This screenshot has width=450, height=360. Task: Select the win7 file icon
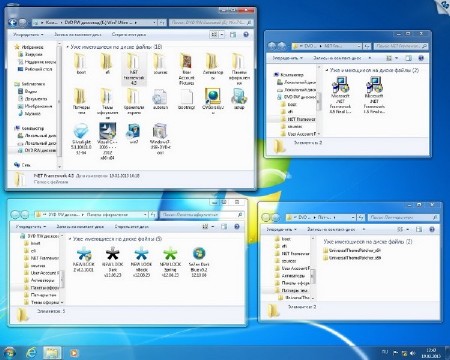(133, 133)
